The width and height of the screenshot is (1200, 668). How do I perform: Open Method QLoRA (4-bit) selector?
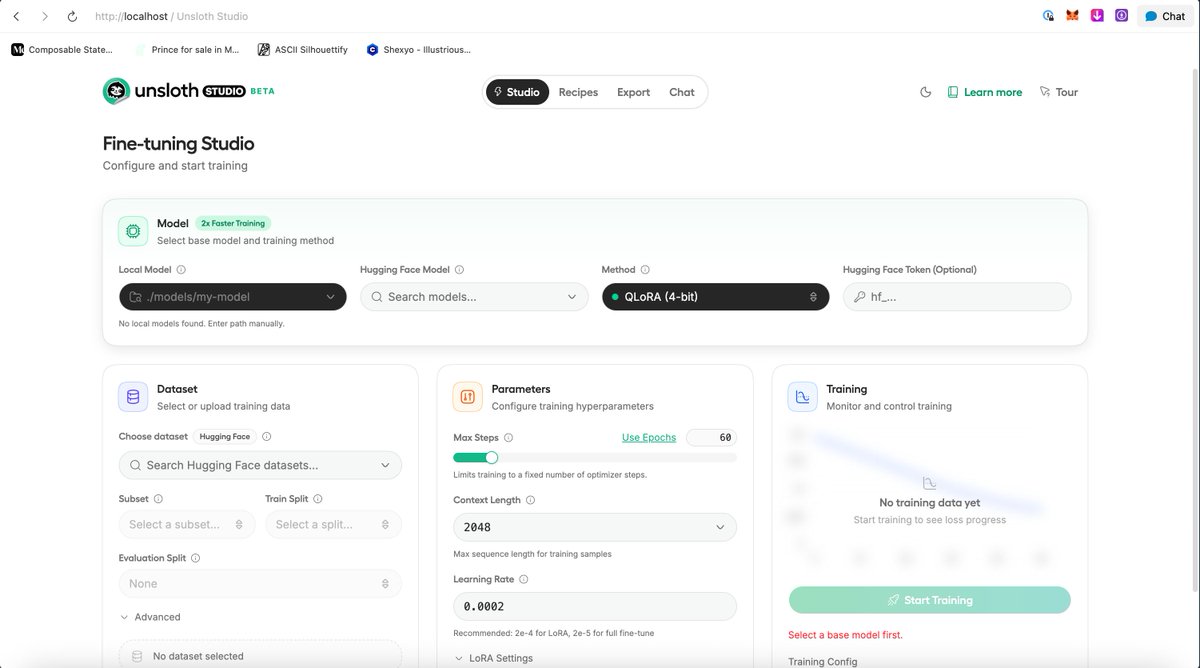click(715, 297)
